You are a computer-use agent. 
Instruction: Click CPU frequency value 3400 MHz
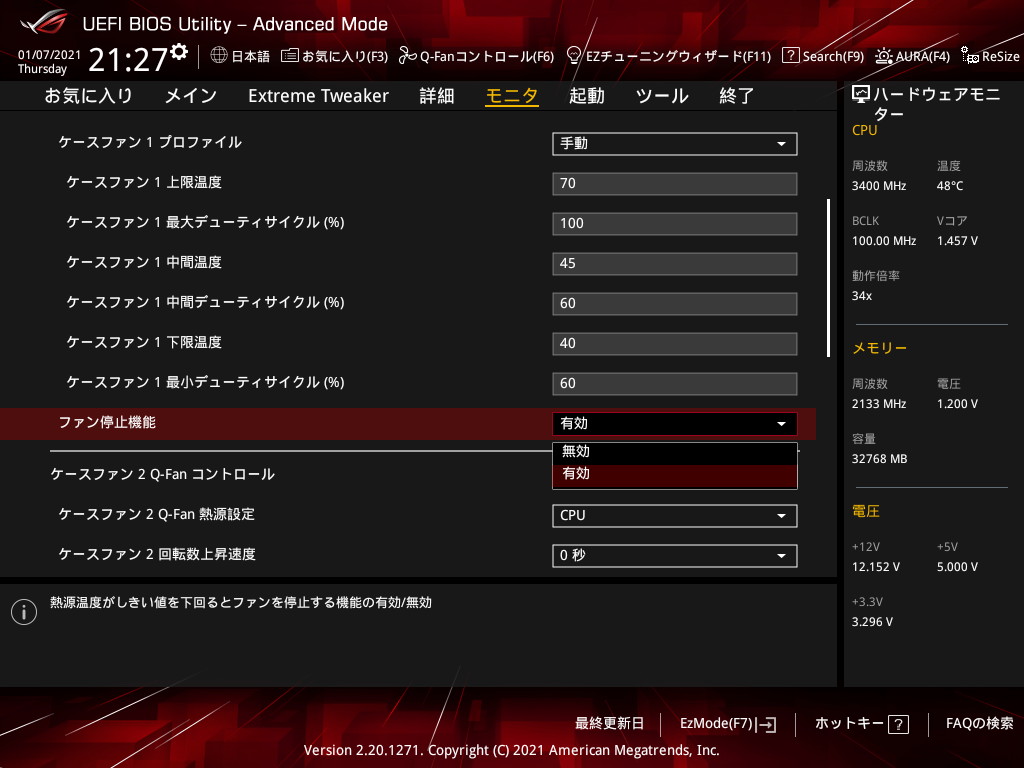point(879,186)
